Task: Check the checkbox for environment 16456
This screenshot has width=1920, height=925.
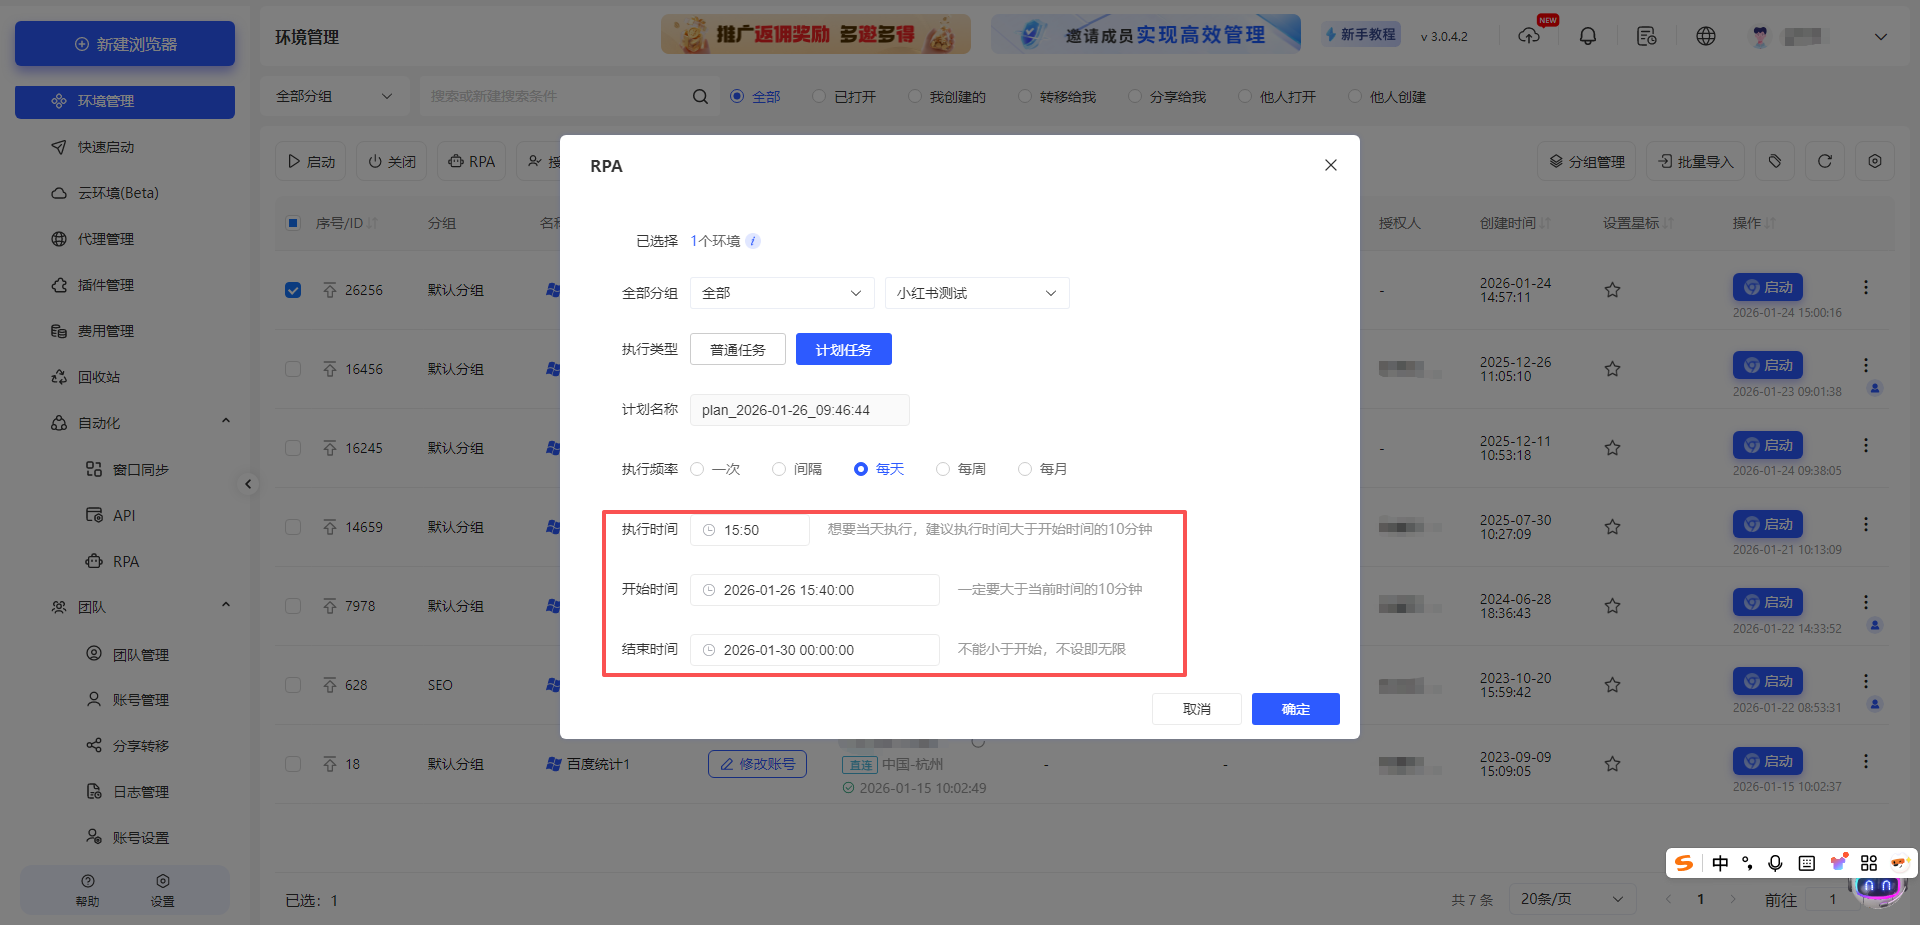Action: point(292,368)
